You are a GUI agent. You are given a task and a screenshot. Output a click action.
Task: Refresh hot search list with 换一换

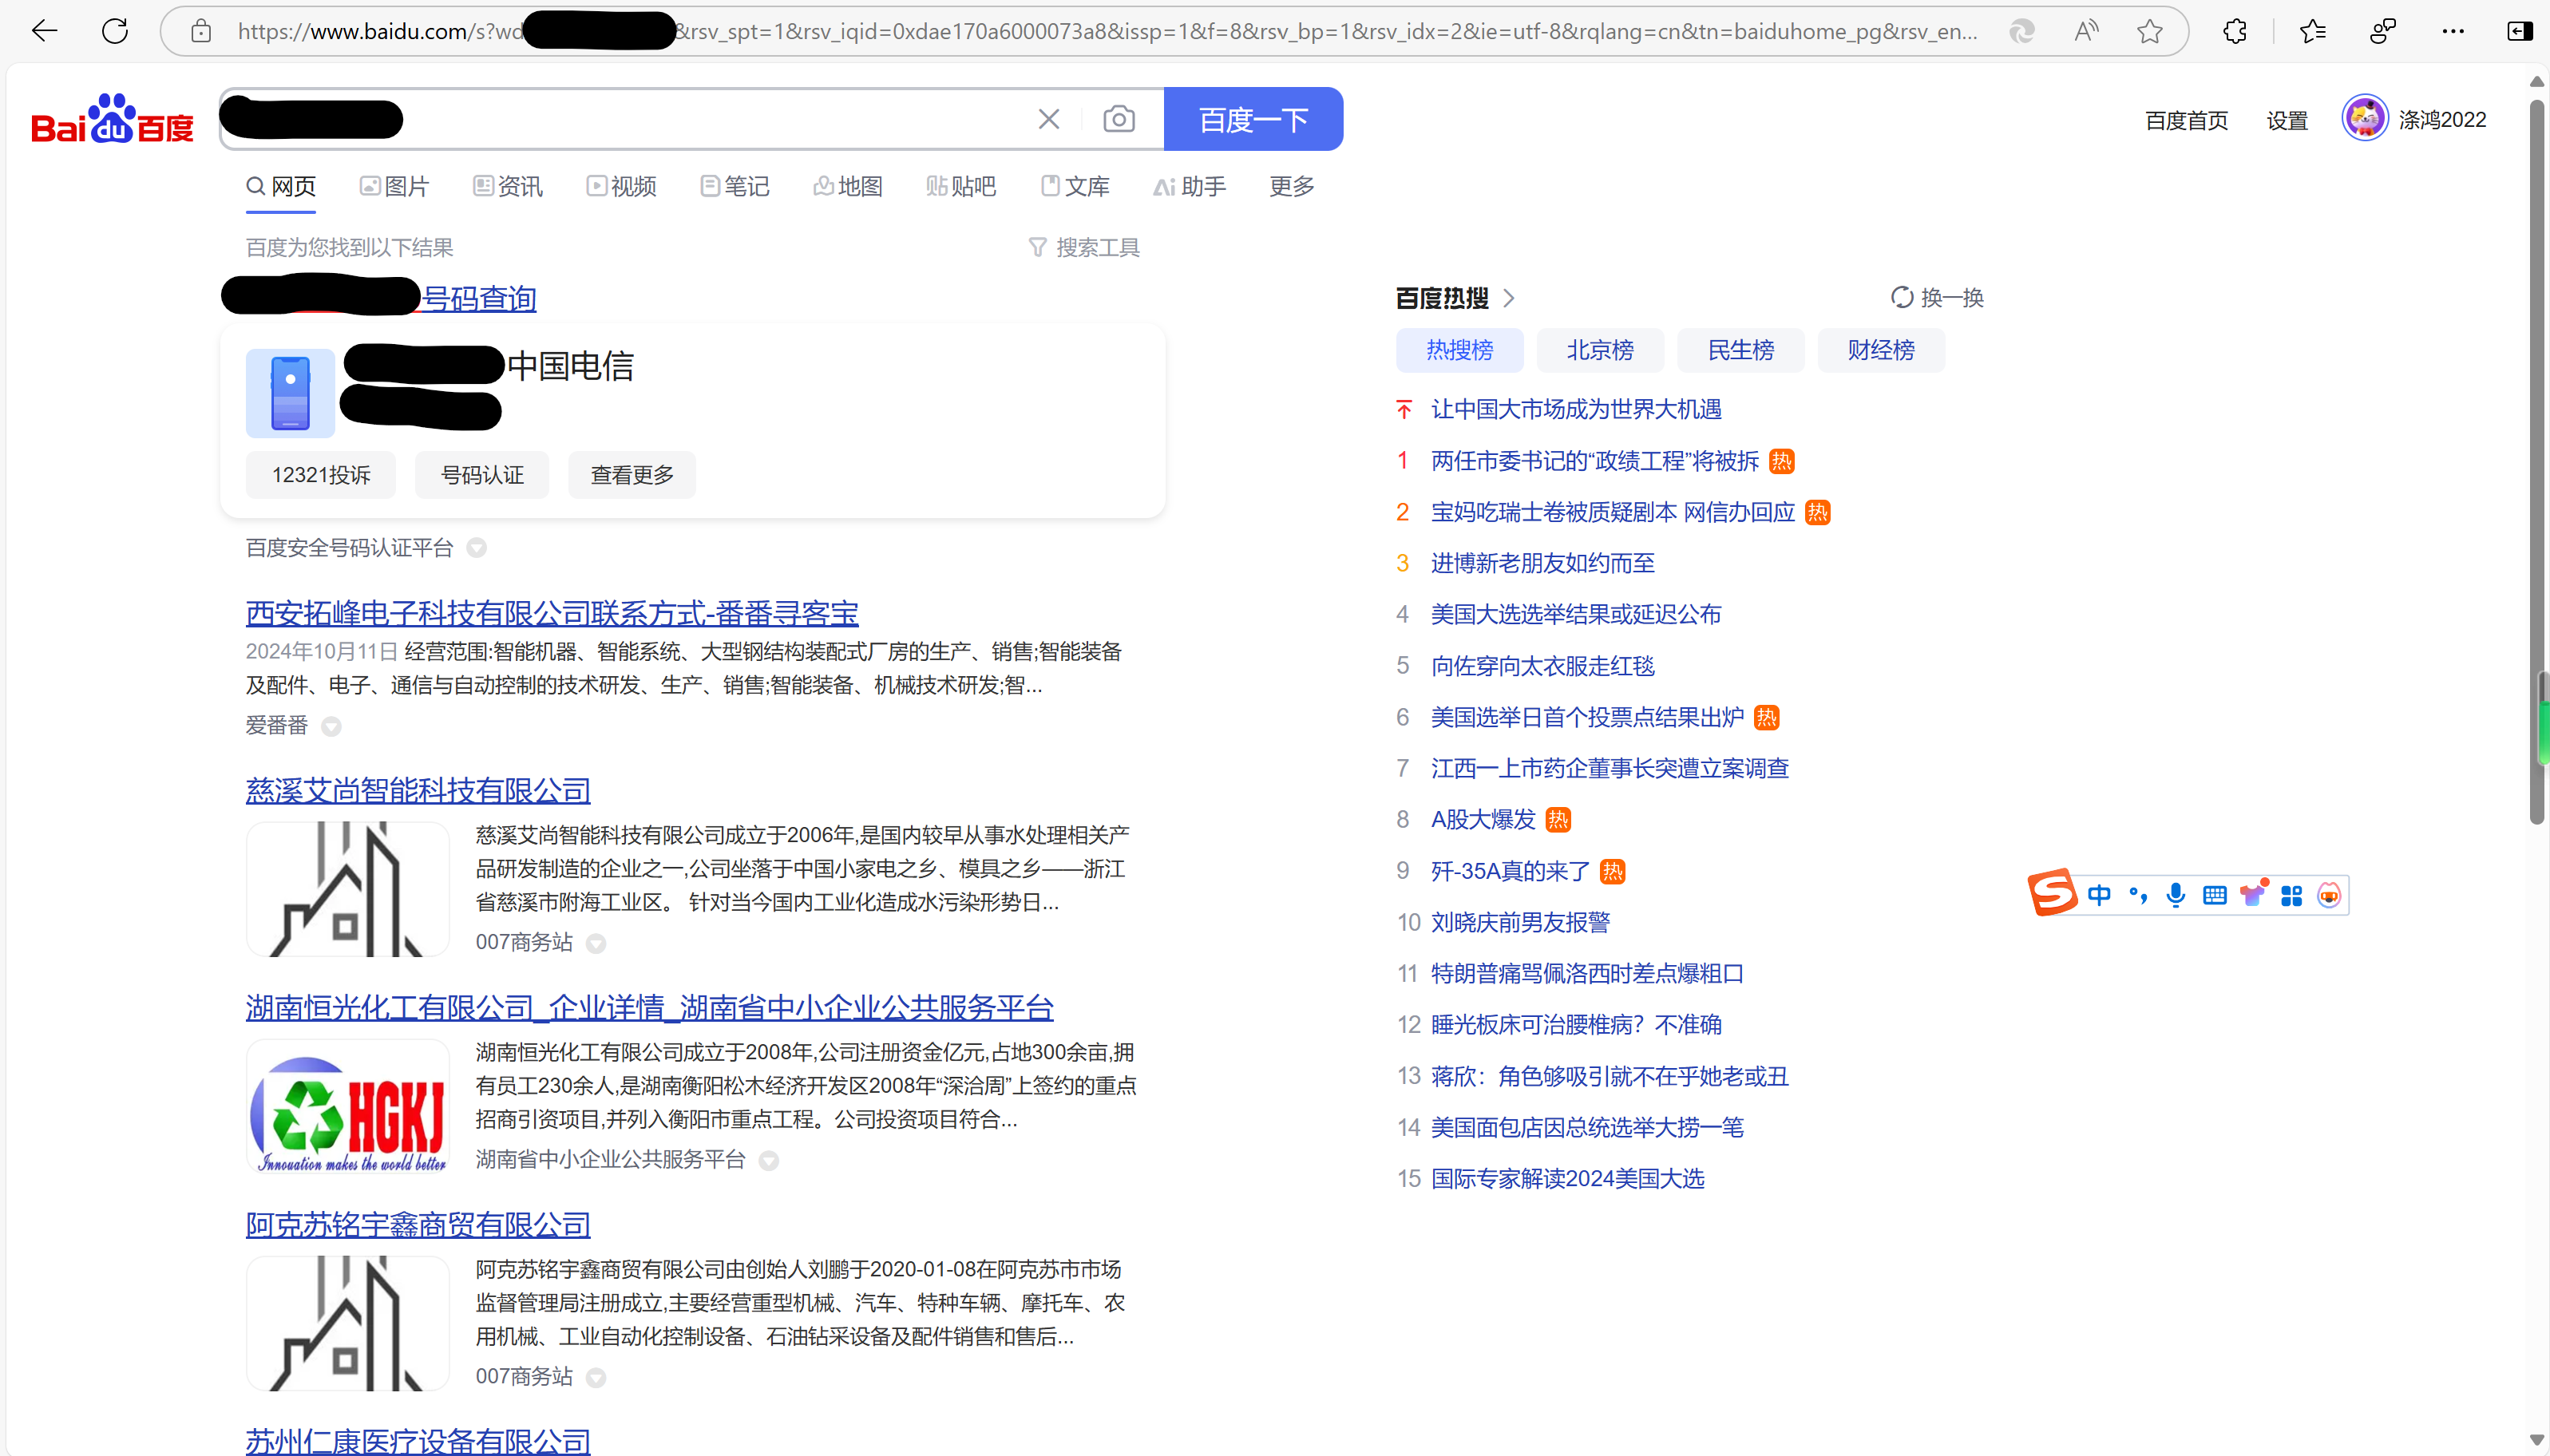coord(1937,297)
